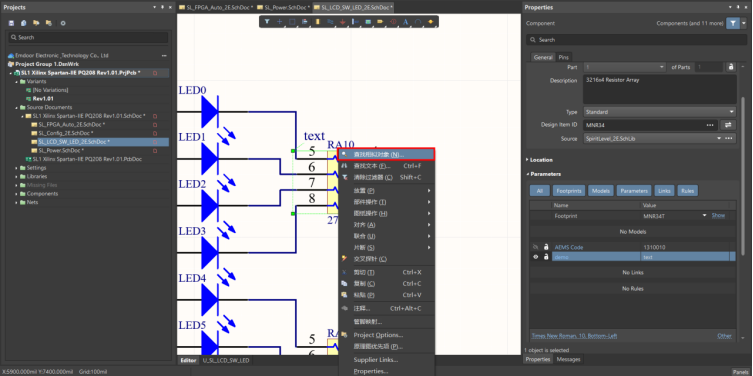Toggle the lock icon next to Part number
The height and width of the screenshot is (376, 753).
pos(730,67)
